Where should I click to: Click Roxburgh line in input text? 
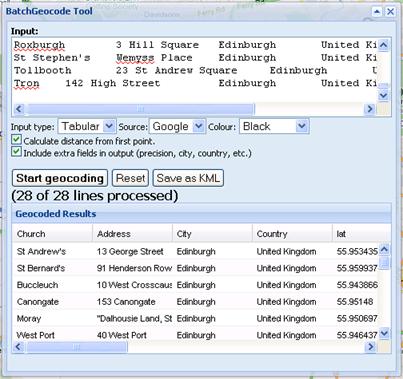click(195, 45)
